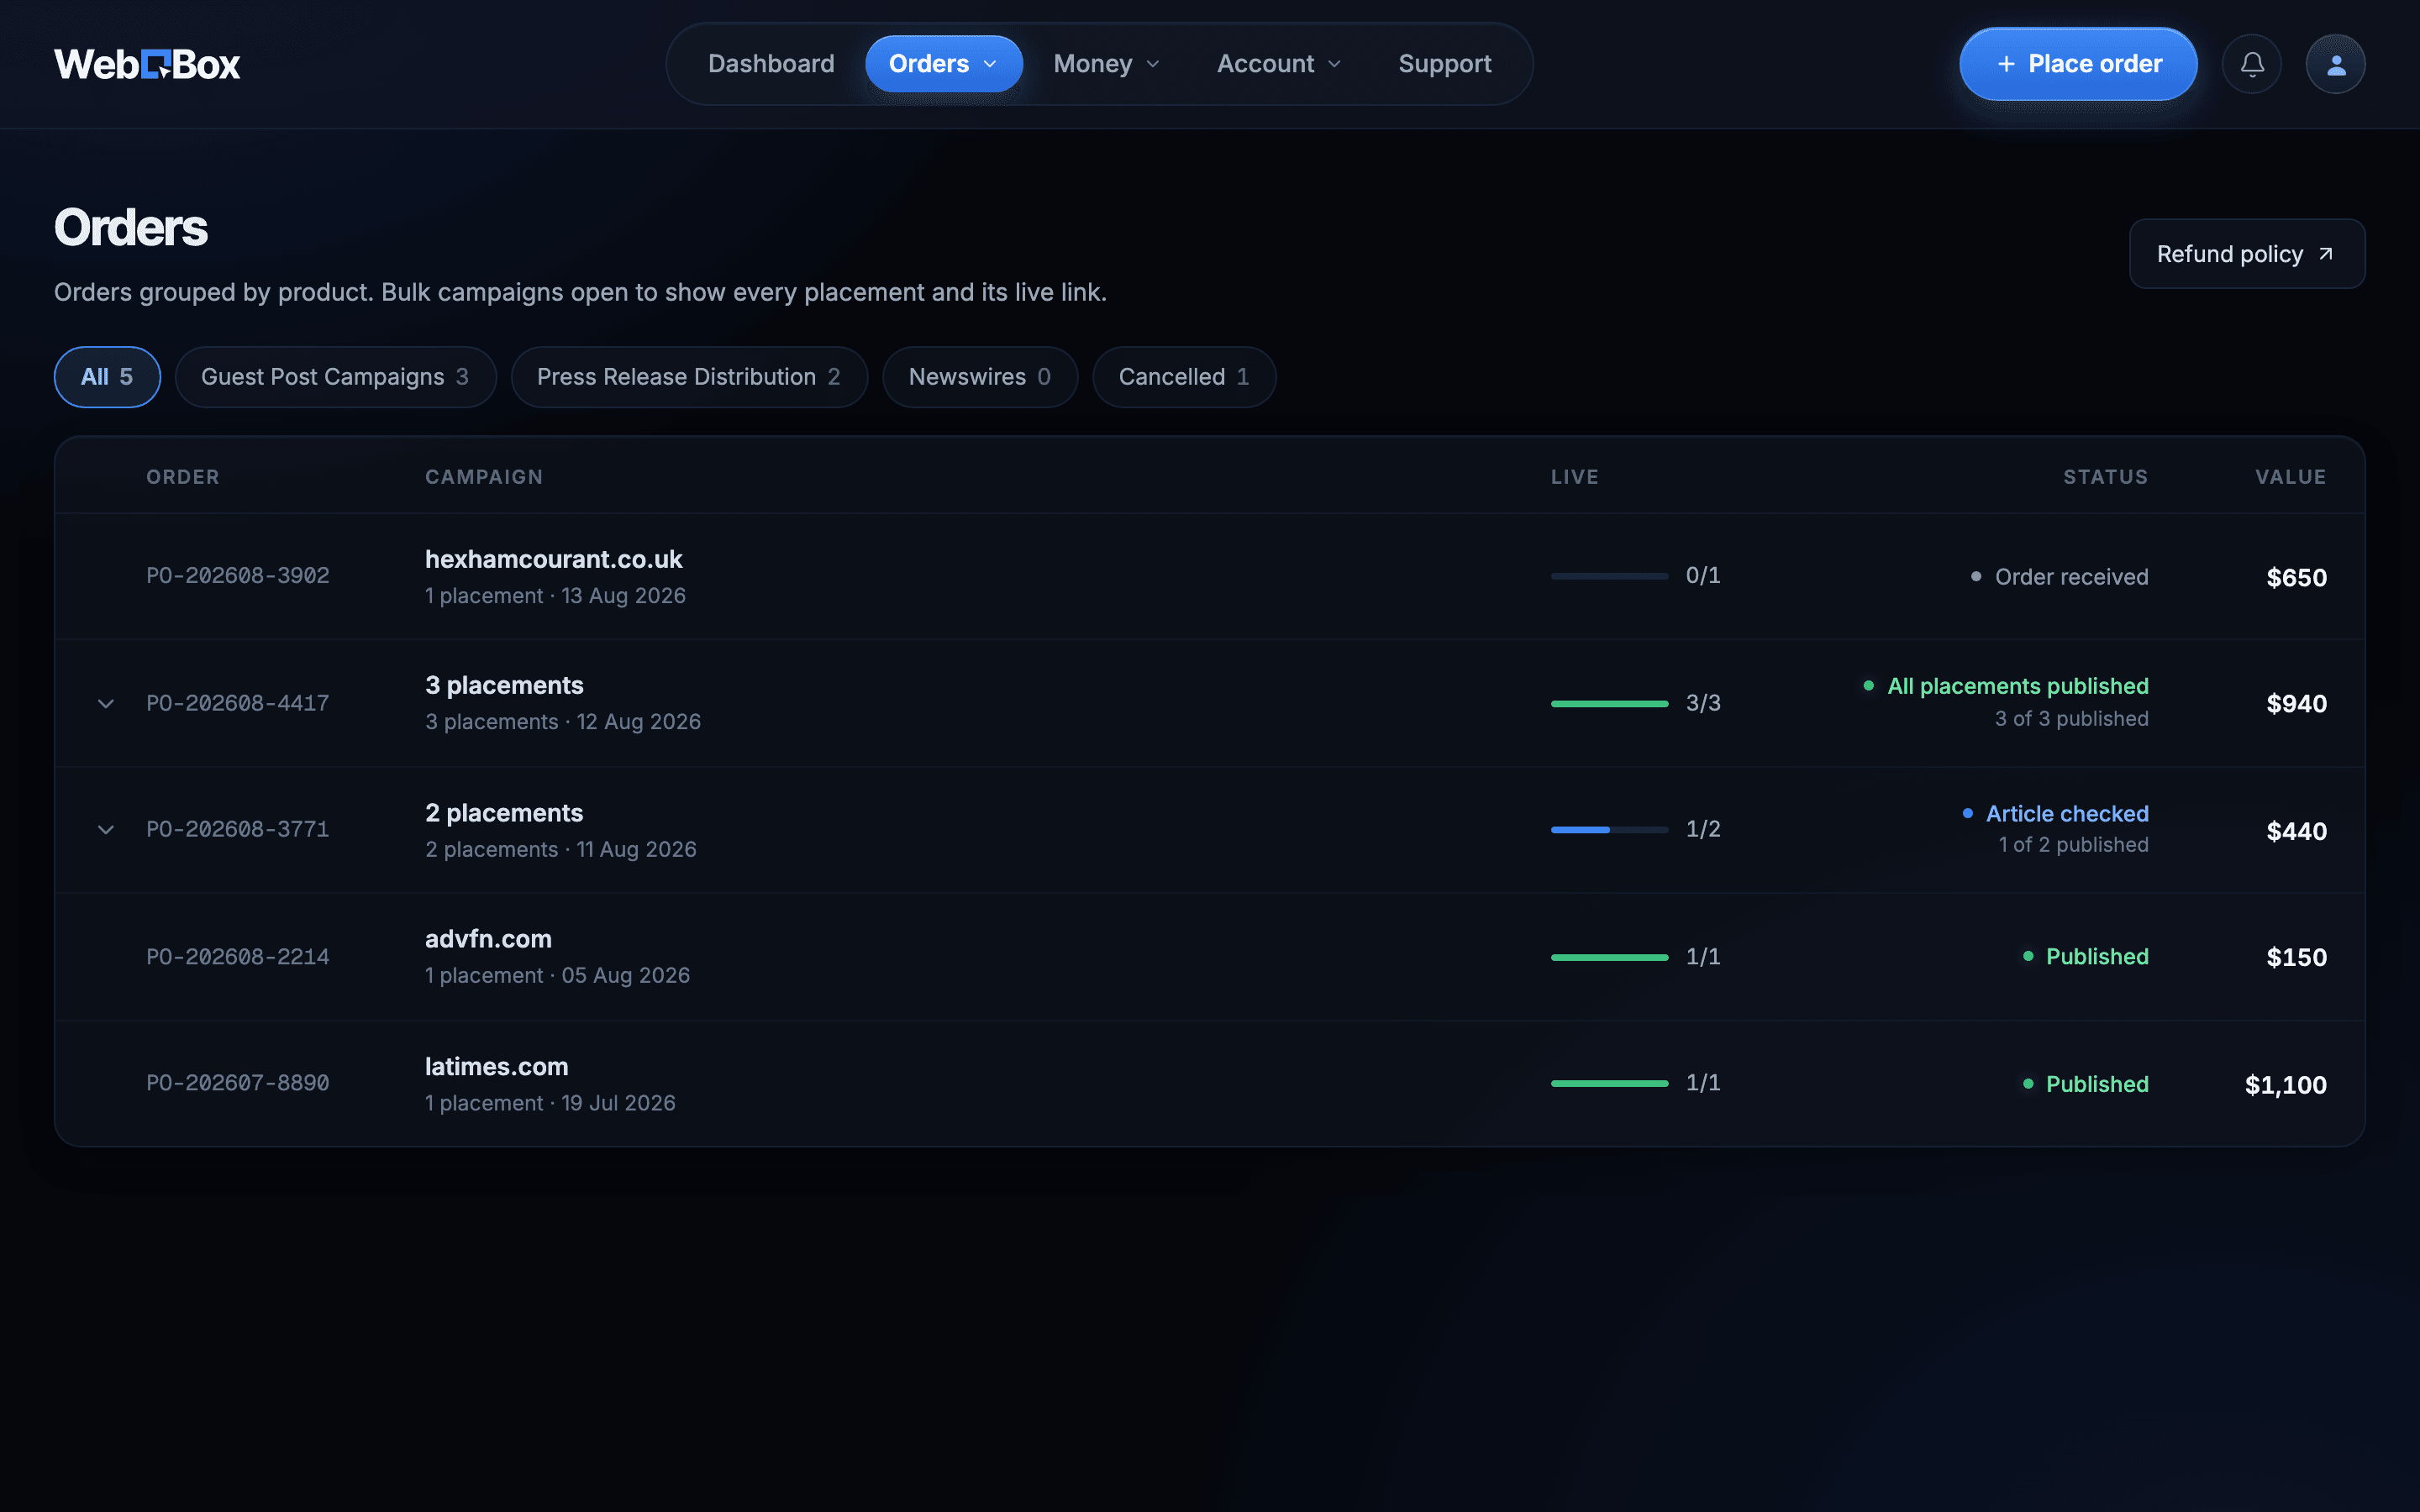
Task: Open the hexhamcourant.co.uk campaign
Action: click(x=554, y=559)
